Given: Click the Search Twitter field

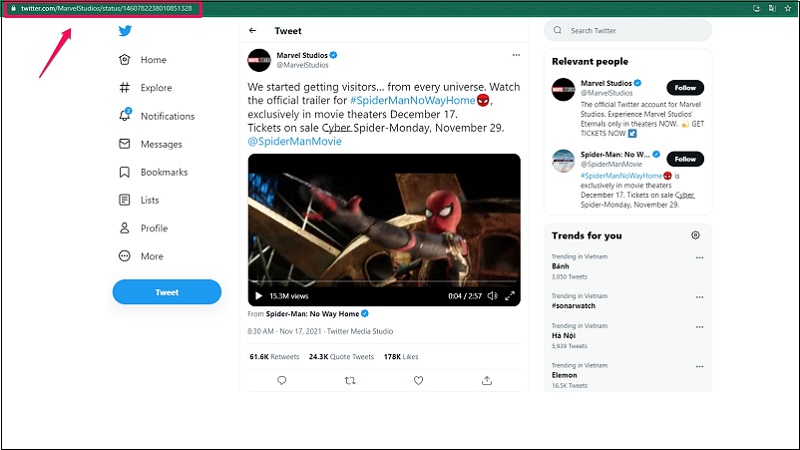Looking at the screenshot, I should (x=630, y=31).
